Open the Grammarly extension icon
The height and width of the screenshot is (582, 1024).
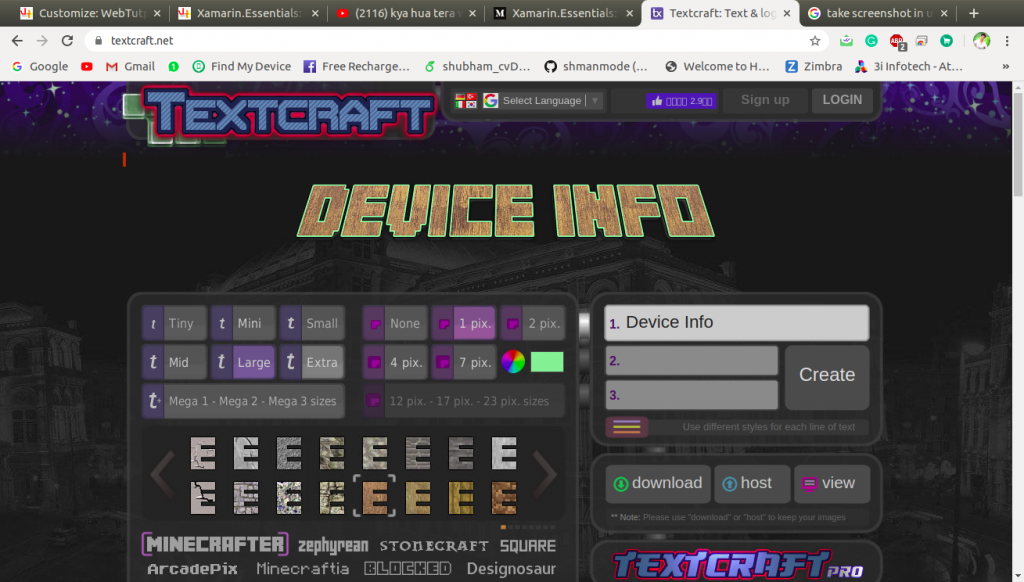coord(871,40)
